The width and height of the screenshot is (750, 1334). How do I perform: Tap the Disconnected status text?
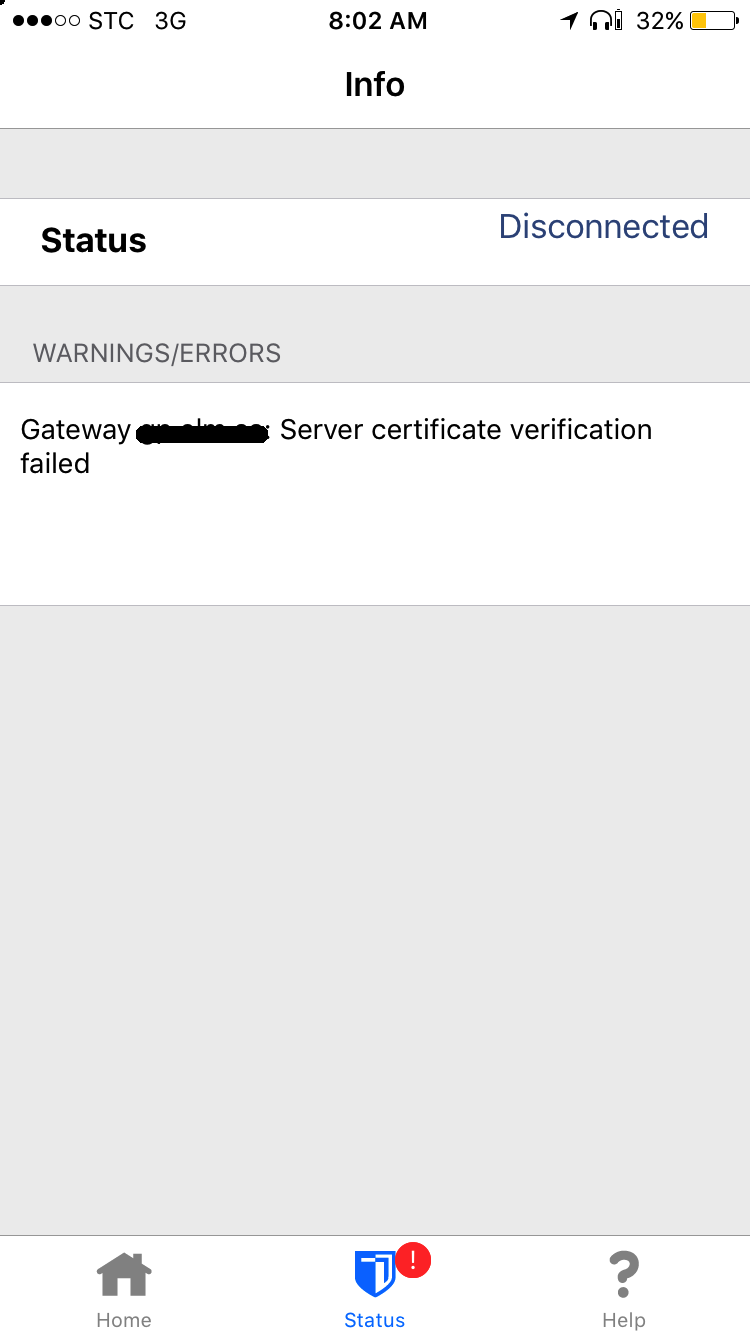coord(603,227)
